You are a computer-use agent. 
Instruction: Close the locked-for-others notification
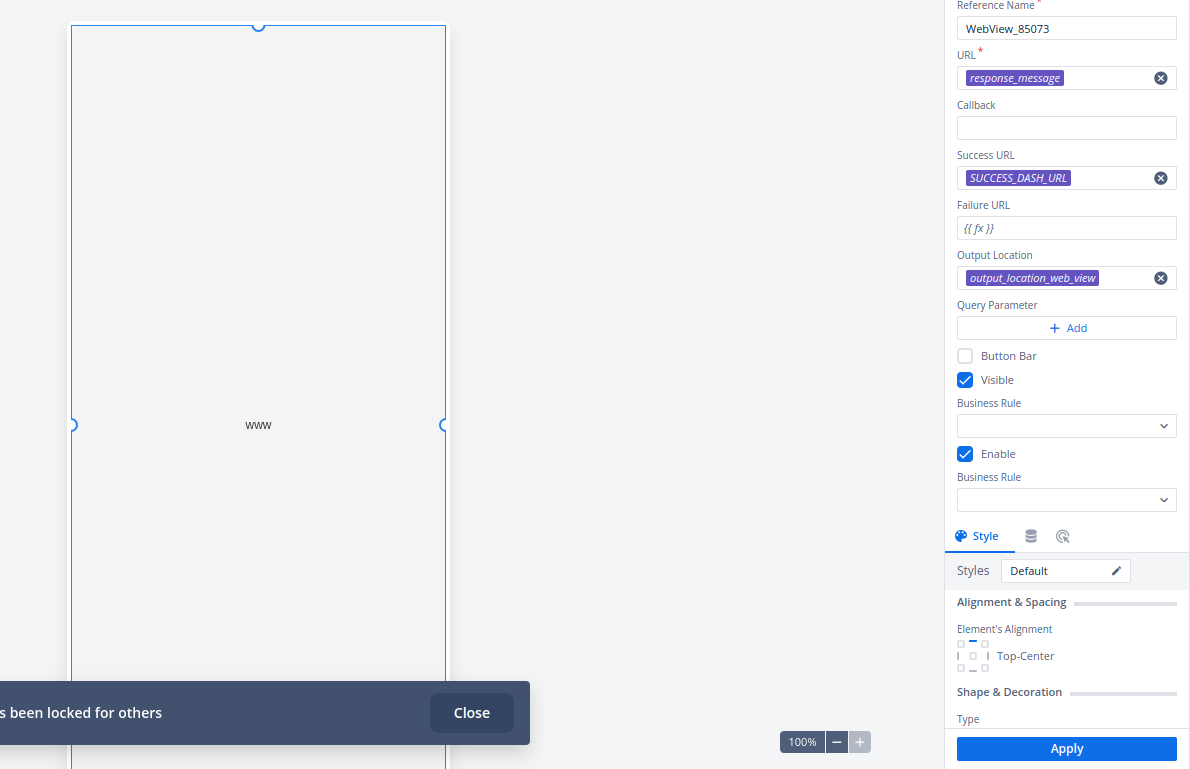pos(471,713)
